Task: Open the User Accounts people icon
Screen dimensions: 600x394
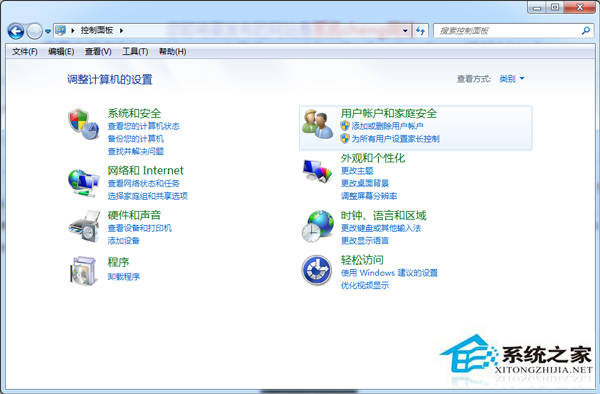Action: click(317, 124)
